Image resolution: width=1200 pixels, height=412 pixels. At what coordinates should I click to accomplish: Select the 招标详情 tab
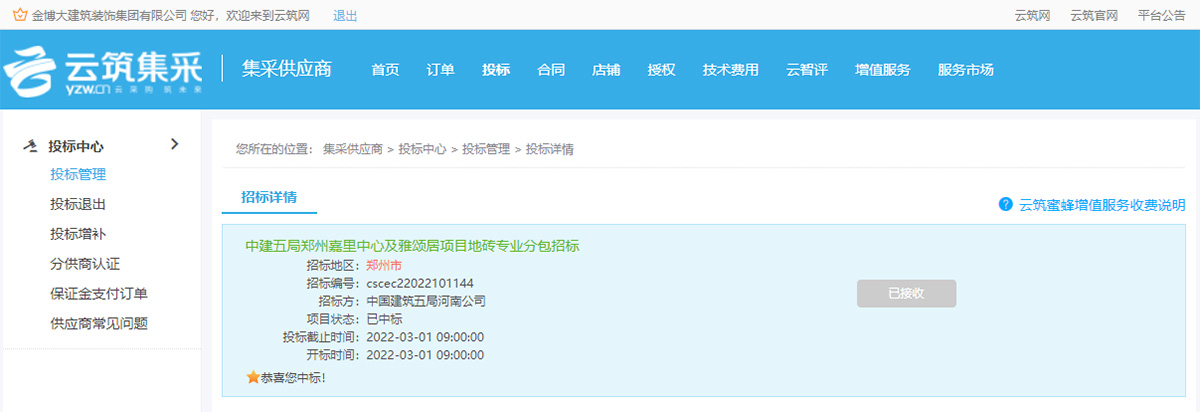click(x=269, y=197)
